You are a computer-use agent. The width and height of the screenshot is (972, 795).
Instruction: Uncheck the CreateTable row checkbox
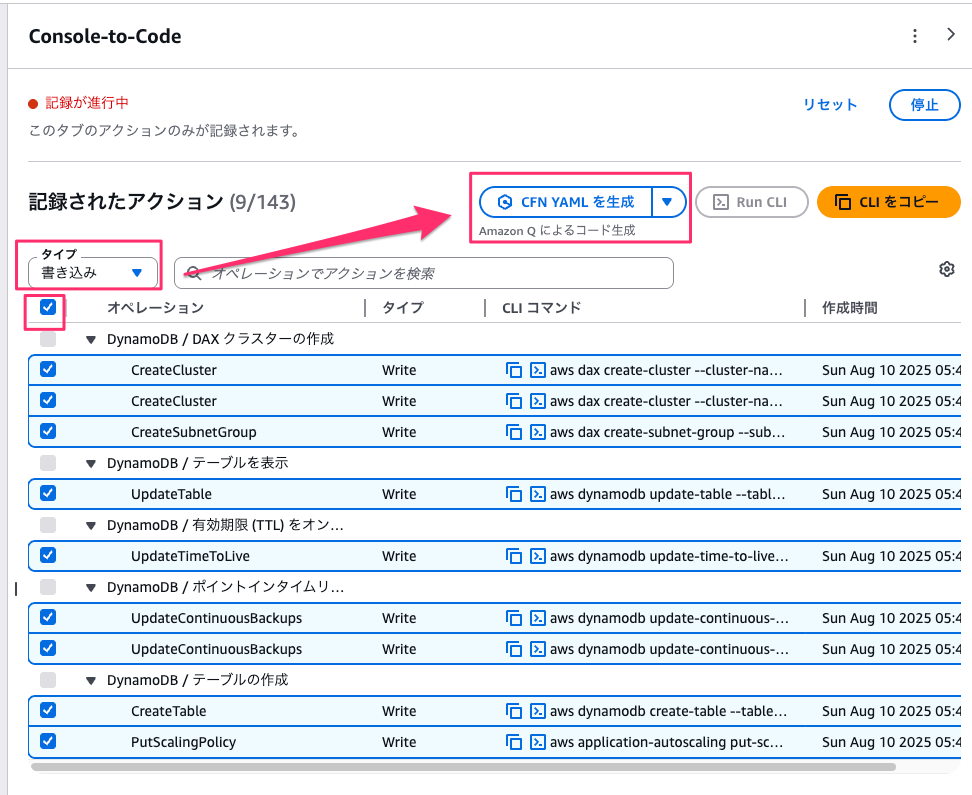pos(48,710)
